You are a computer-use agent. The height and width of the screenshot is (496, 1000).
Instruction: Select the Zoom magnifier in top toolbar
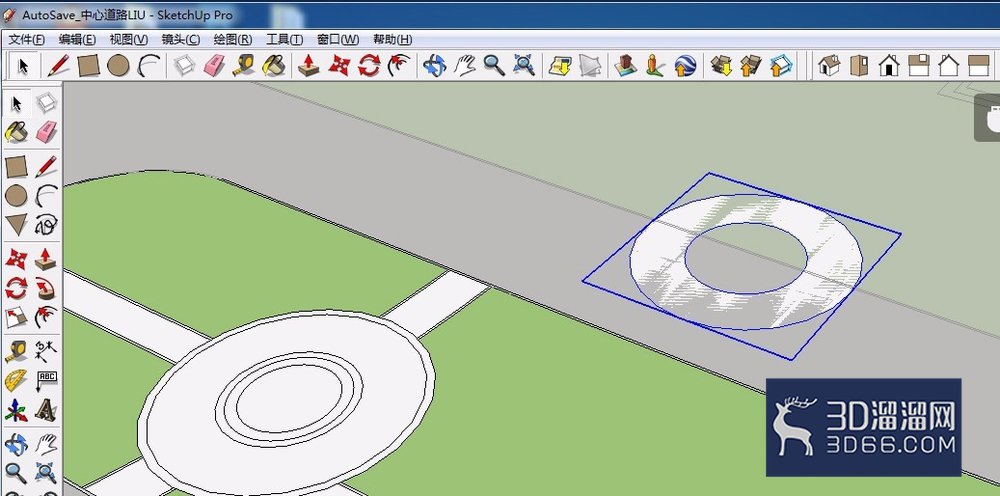(494, 65)
